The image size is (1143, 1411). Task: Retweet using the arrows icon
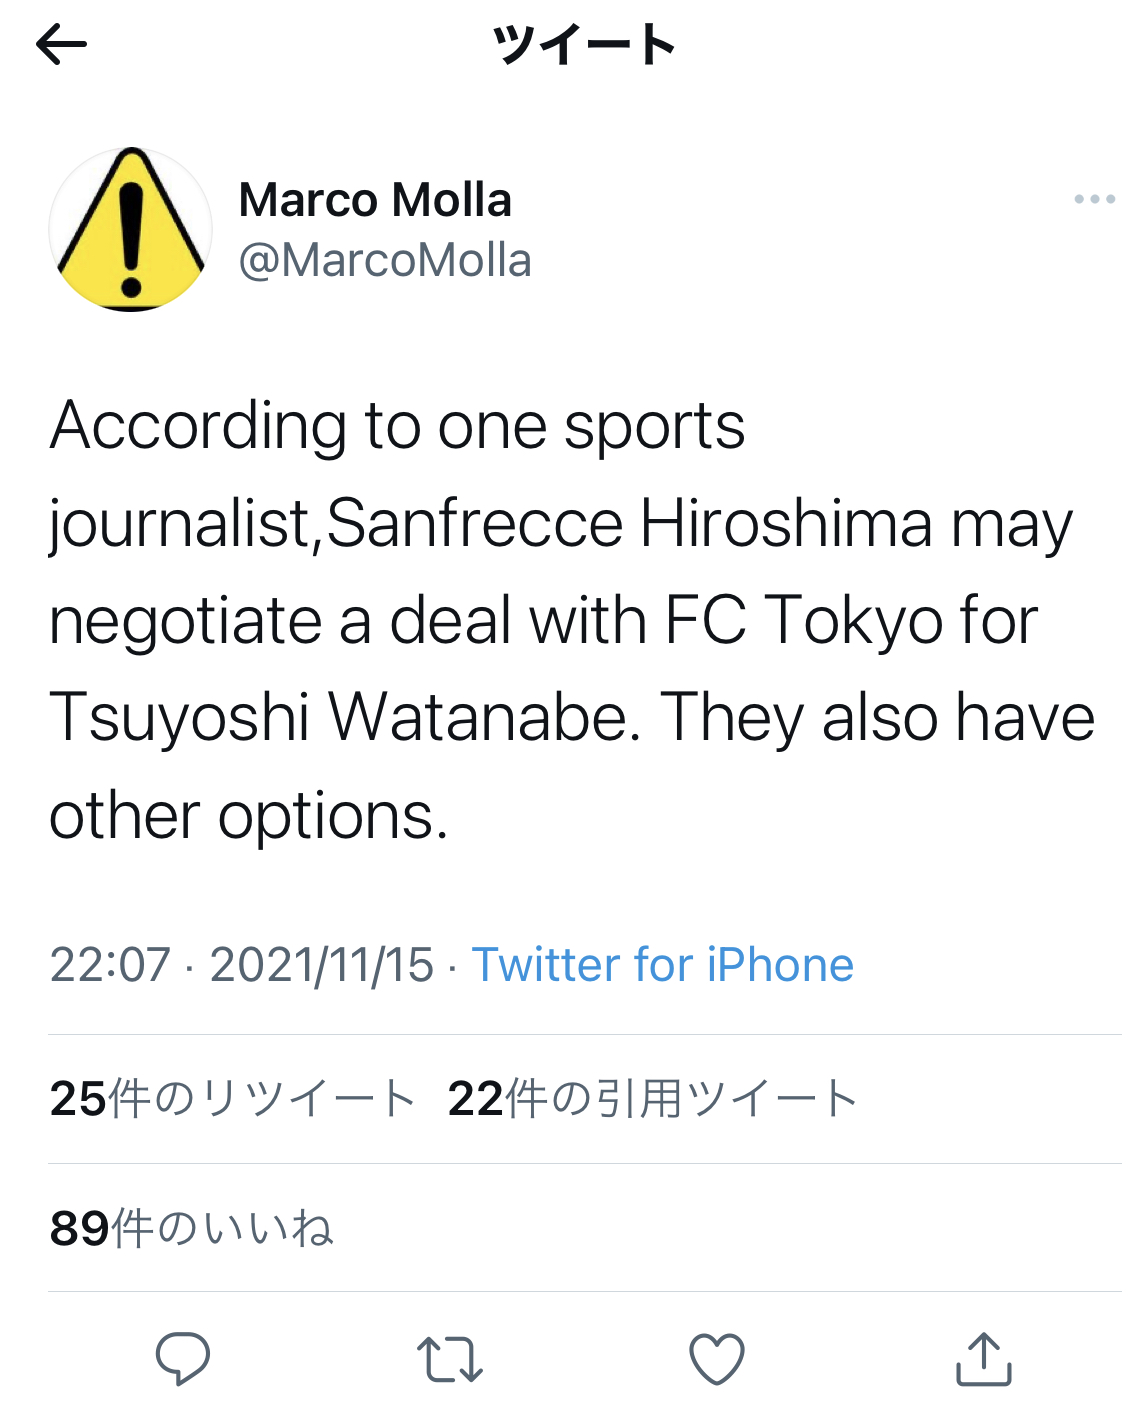pos(450,1359)
